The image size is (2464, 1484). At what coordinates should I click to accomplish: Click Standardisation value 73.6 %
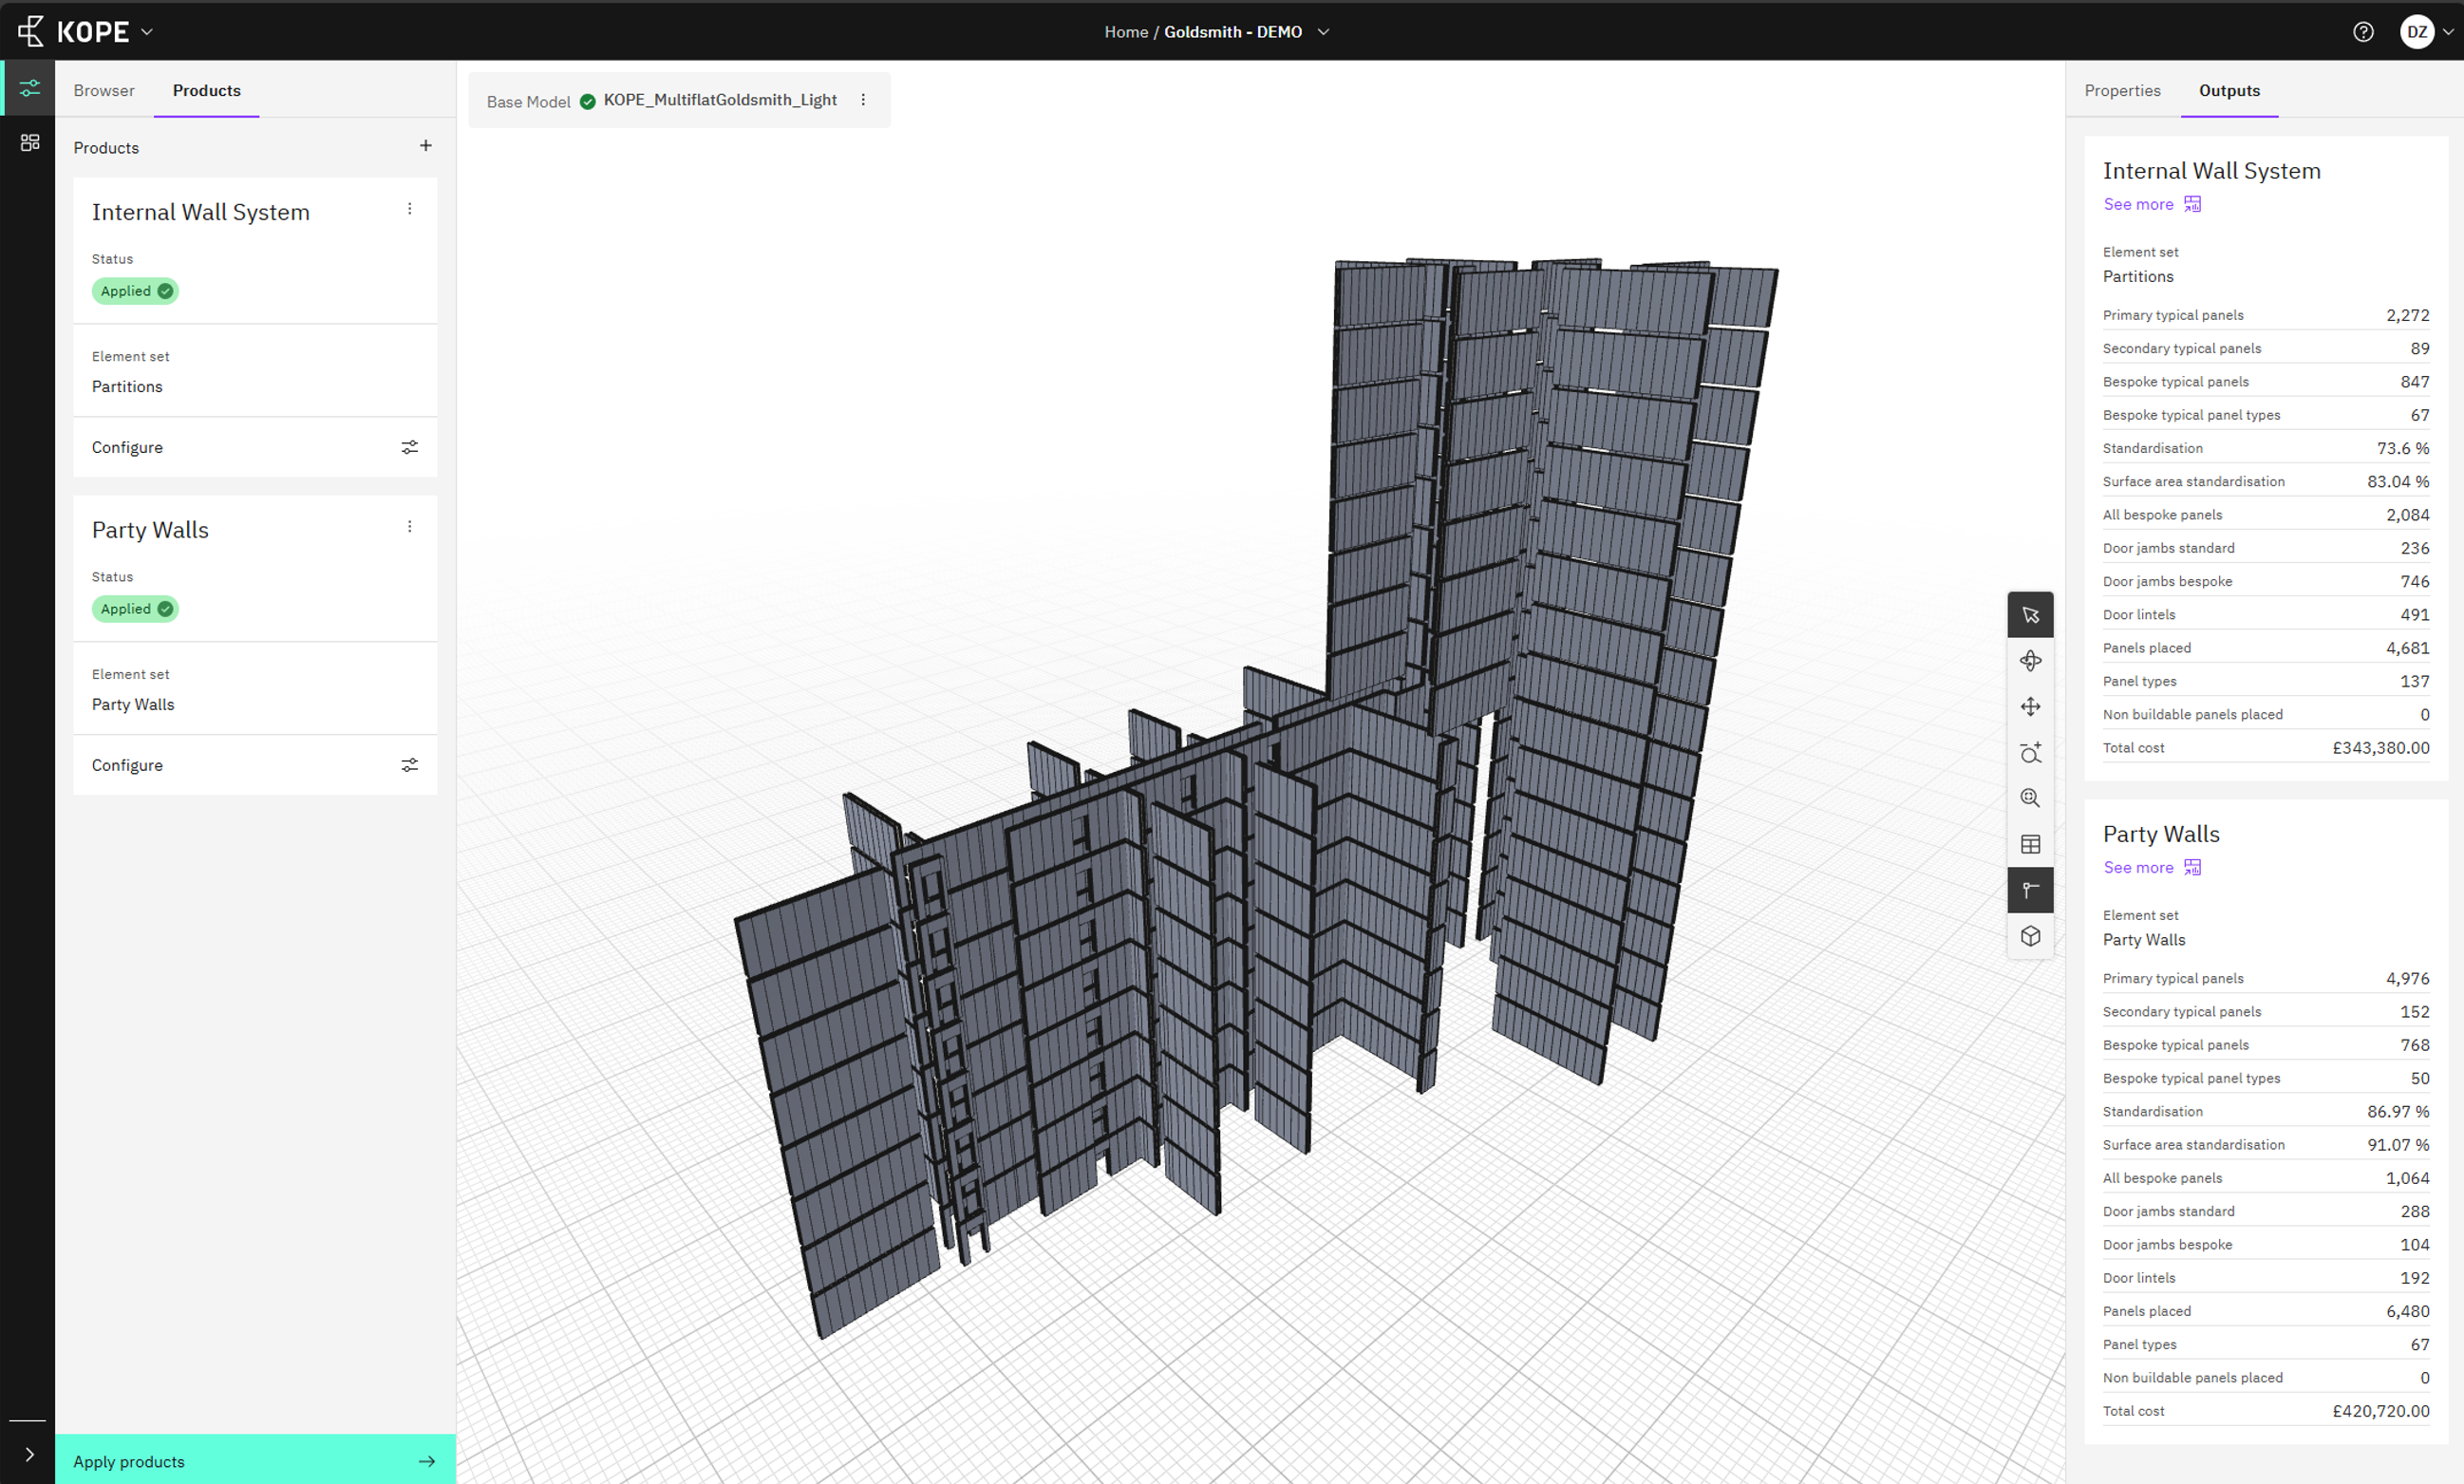[x=2403, y=448]
